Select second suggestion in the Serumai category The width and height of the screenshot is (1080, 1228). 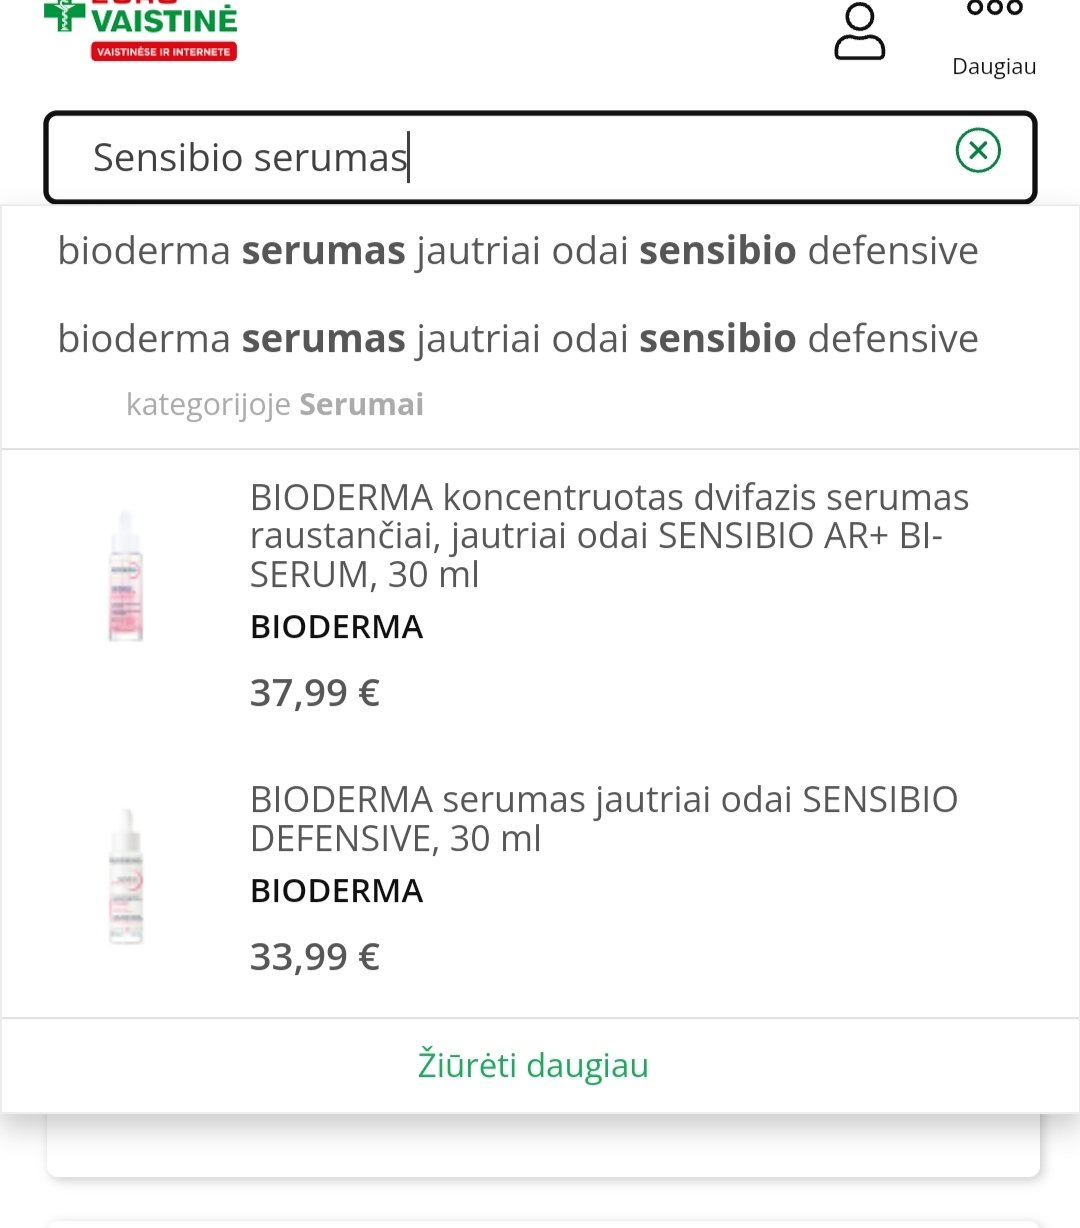point(518,339)
